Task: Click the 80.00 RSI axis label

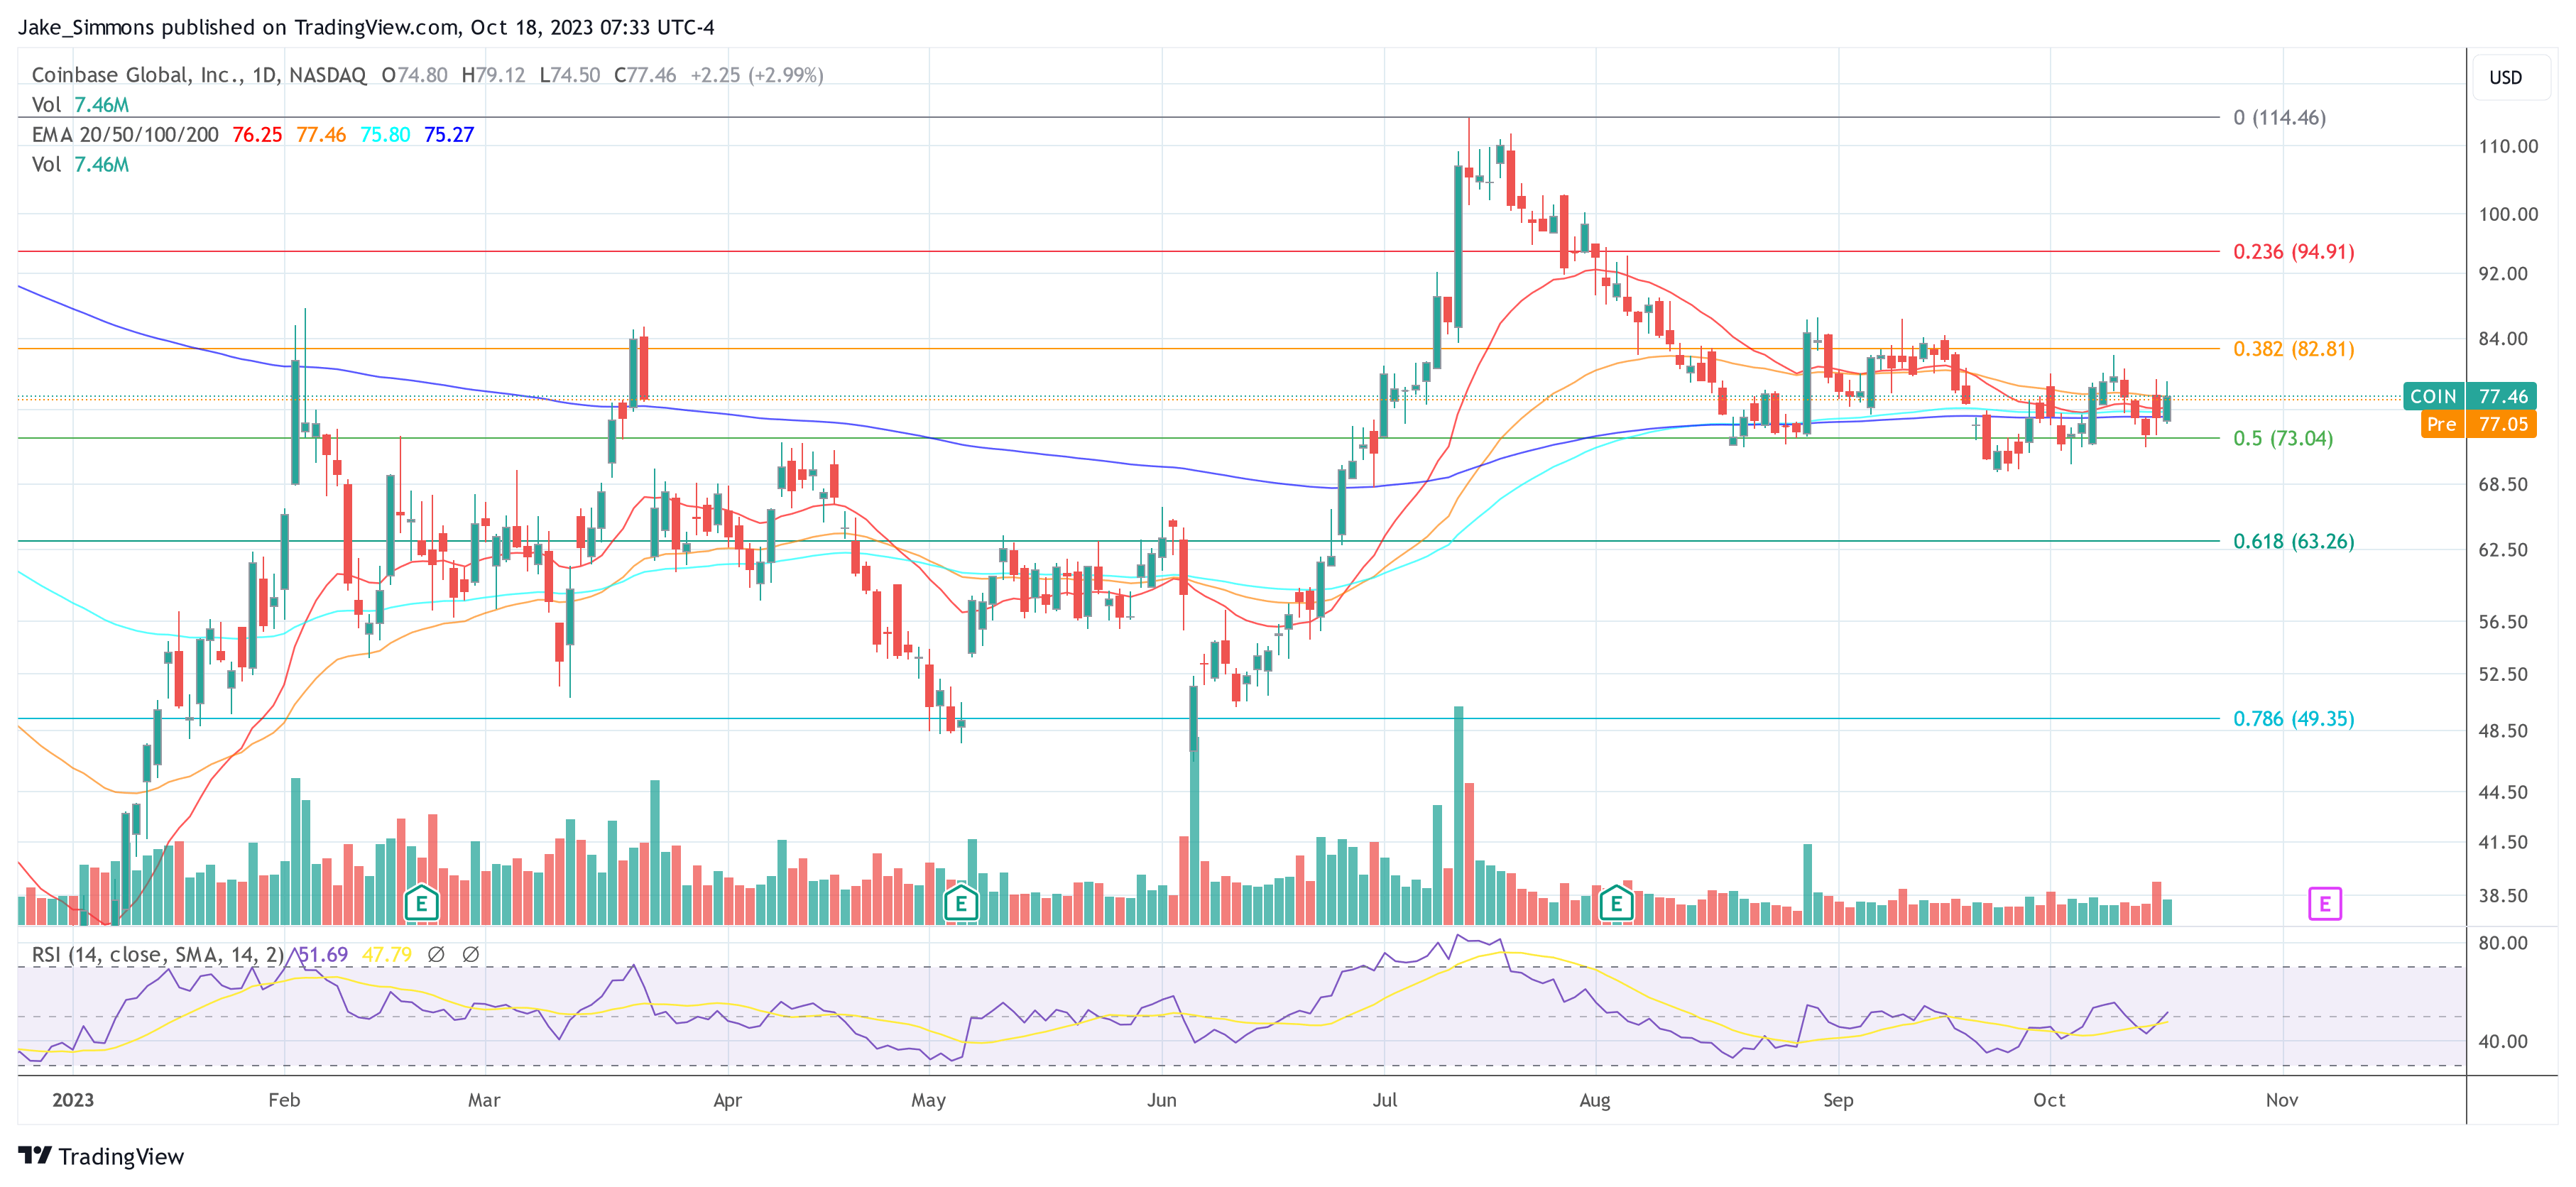Action: (2503, 943)
